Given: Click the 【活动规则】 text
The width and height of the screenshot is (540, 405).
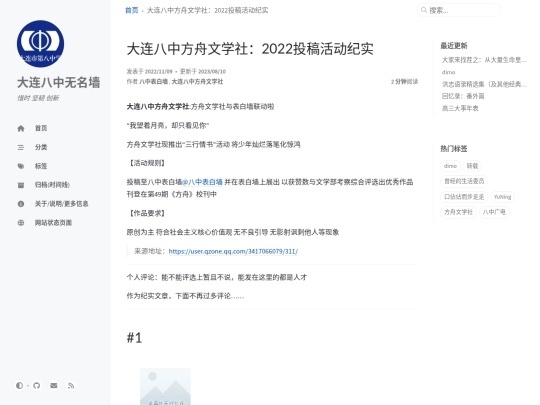Looking at the screenshot, I should coord(147,163).
